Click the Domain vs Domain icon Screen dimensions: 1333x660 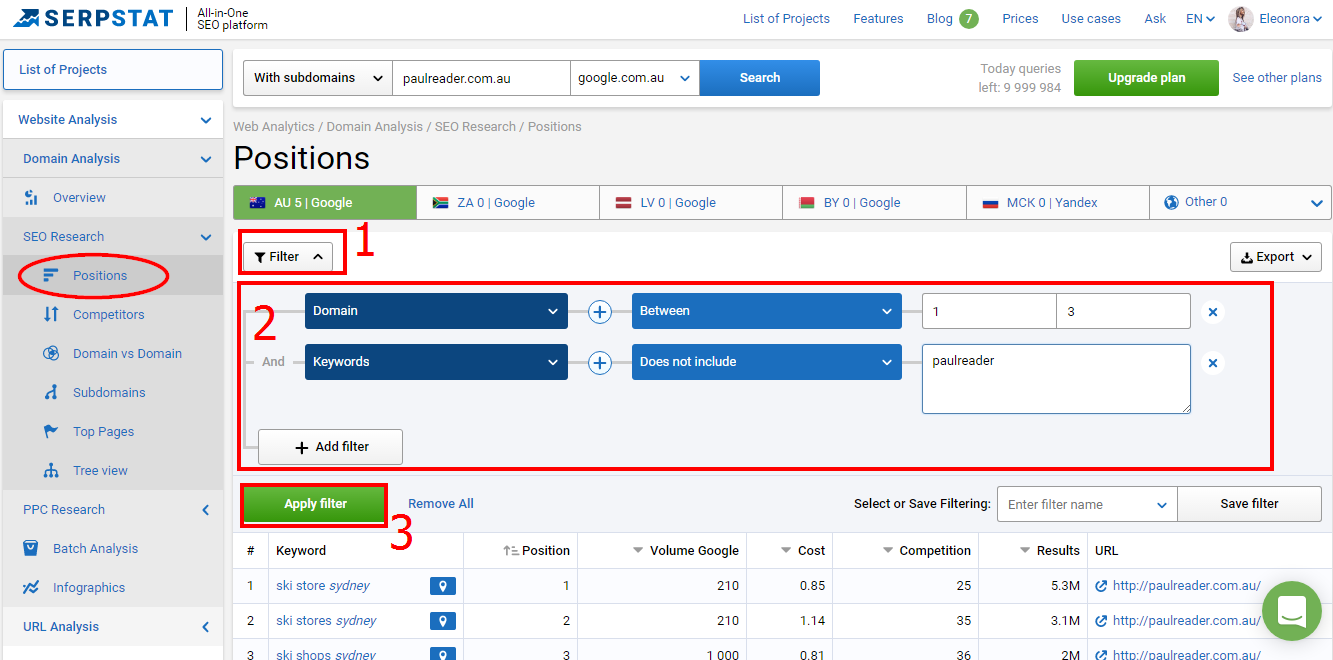coord(51,353)
